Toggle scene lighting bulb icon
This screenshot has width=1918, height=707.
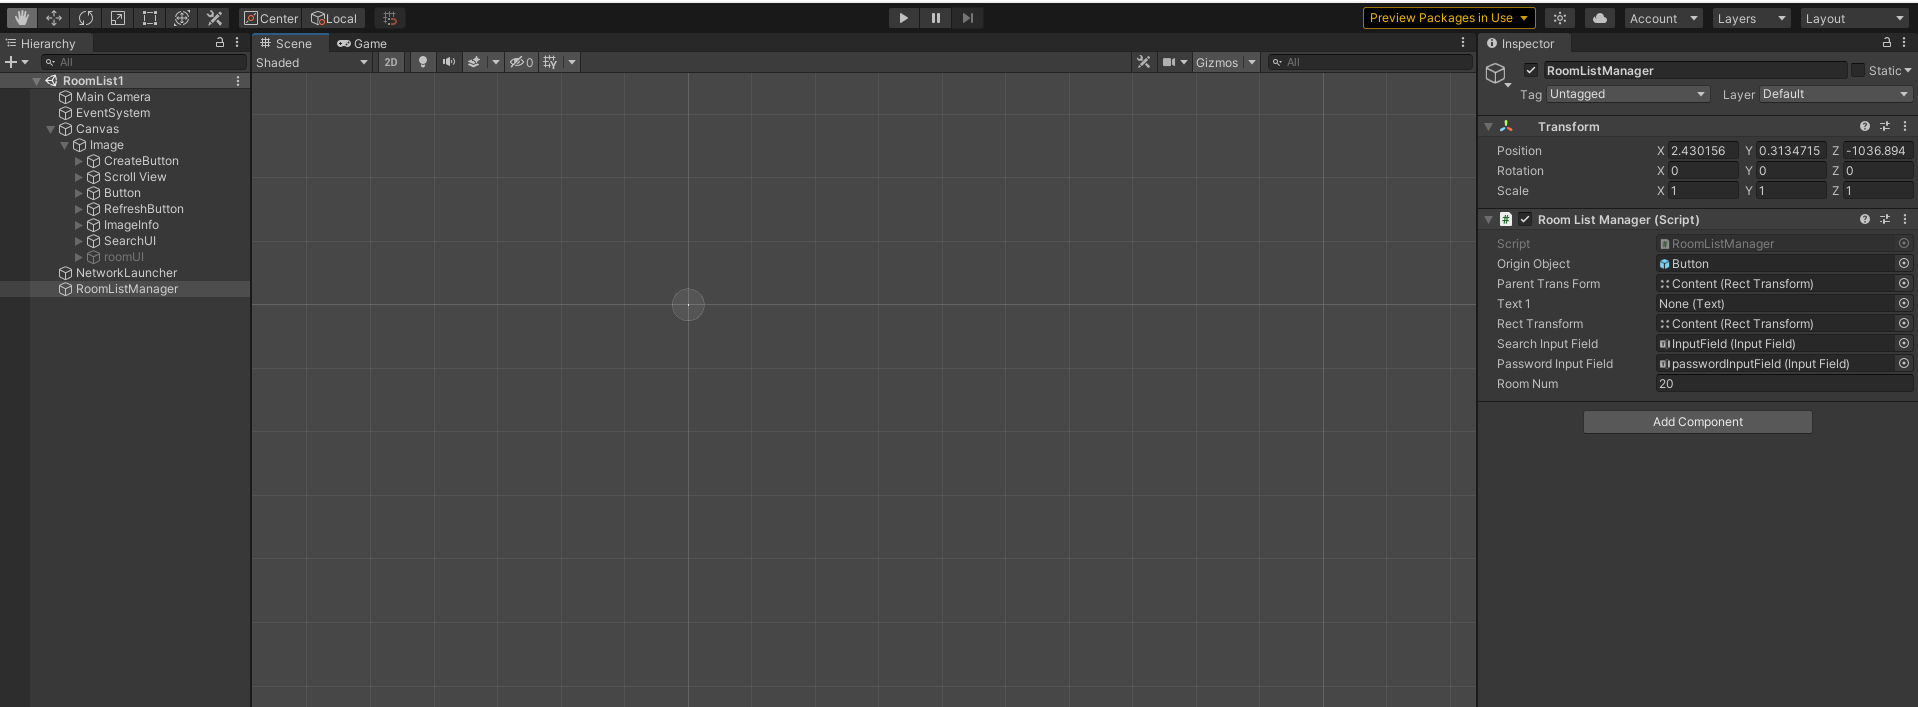pos(423,62)
